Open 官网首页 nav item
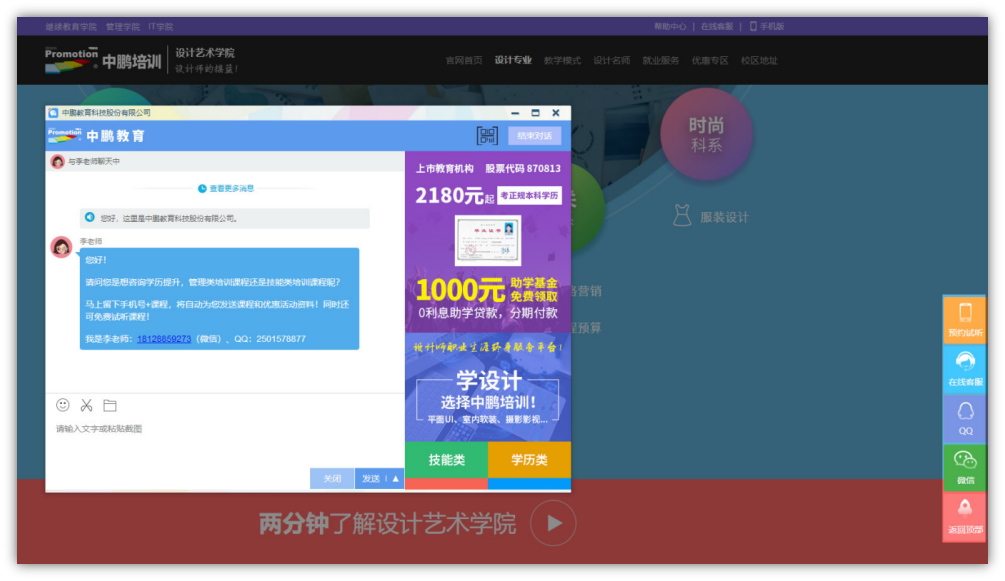The image size is (1005, 581). (464, 60)
